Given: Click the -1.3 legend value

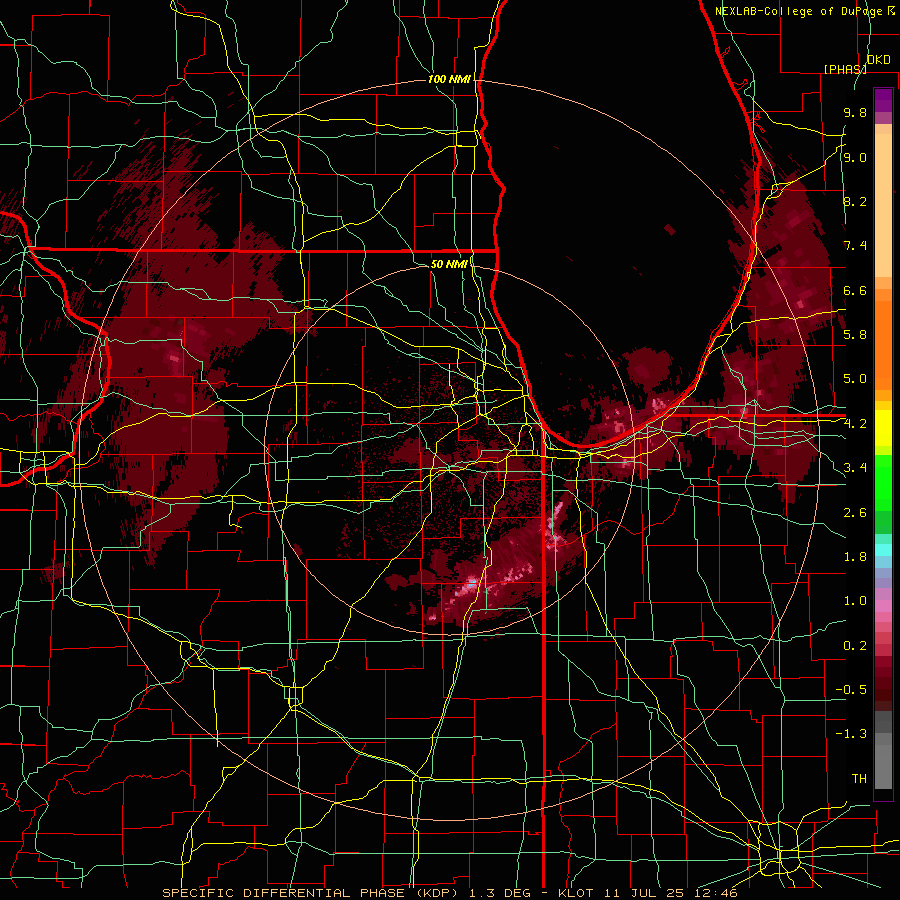Looking at the screenshot, I should (x=851, y=734).
